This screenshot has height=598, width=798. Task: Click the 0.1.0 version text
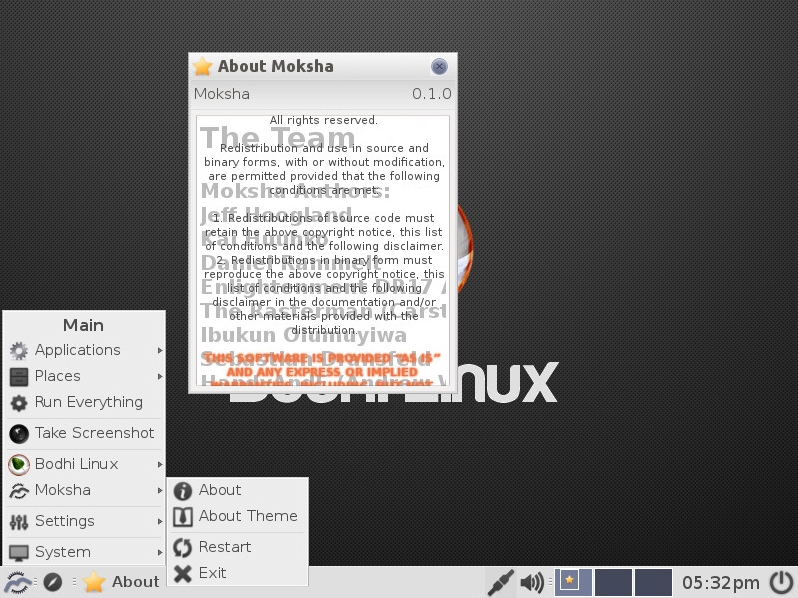(x=432, y=94)
